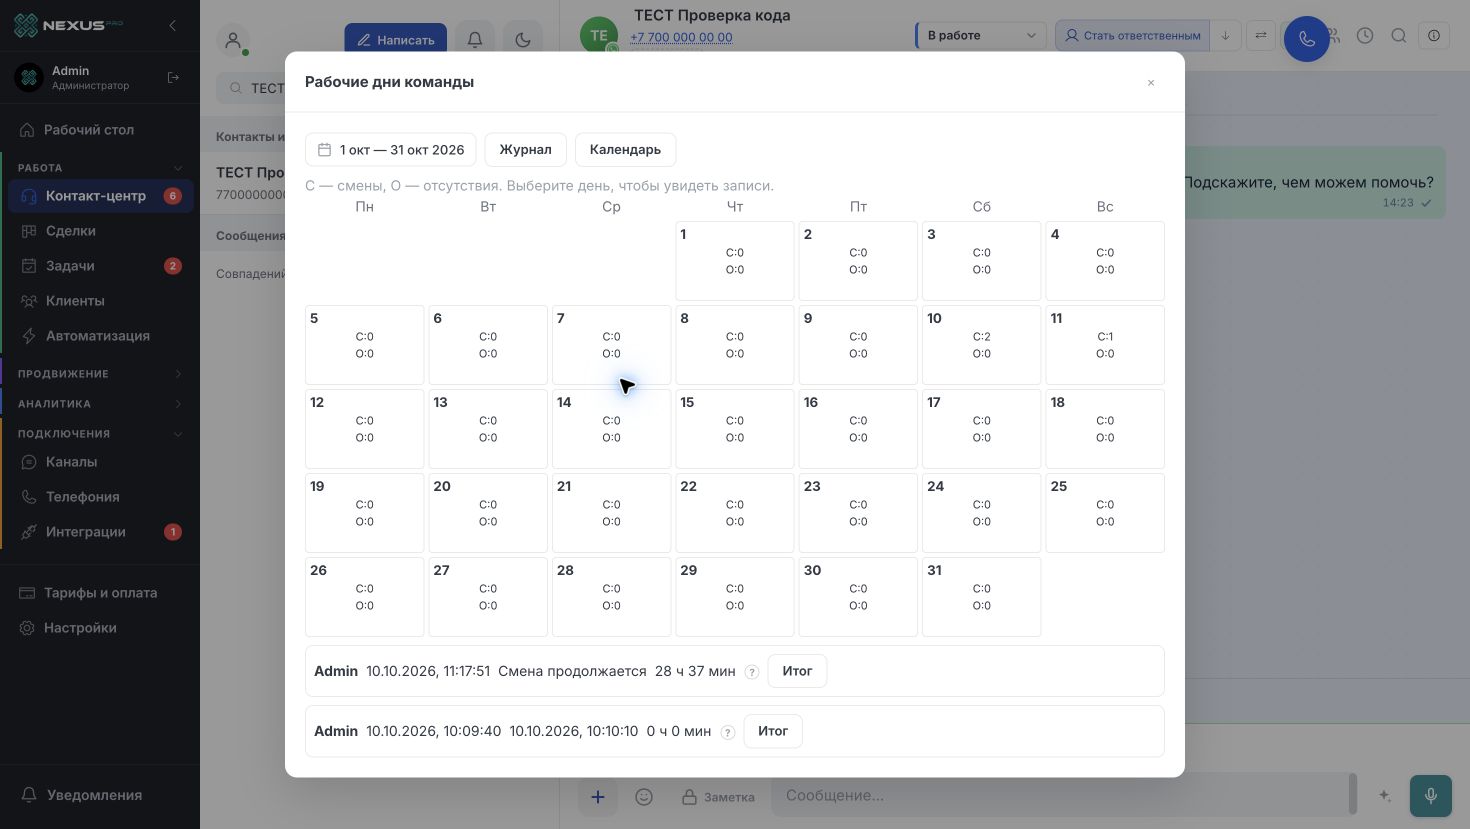Image resolution: width=1470 pixels, height=829 pixels.
Task: Open Настройки in the sidebar
Action: point(100,628)
